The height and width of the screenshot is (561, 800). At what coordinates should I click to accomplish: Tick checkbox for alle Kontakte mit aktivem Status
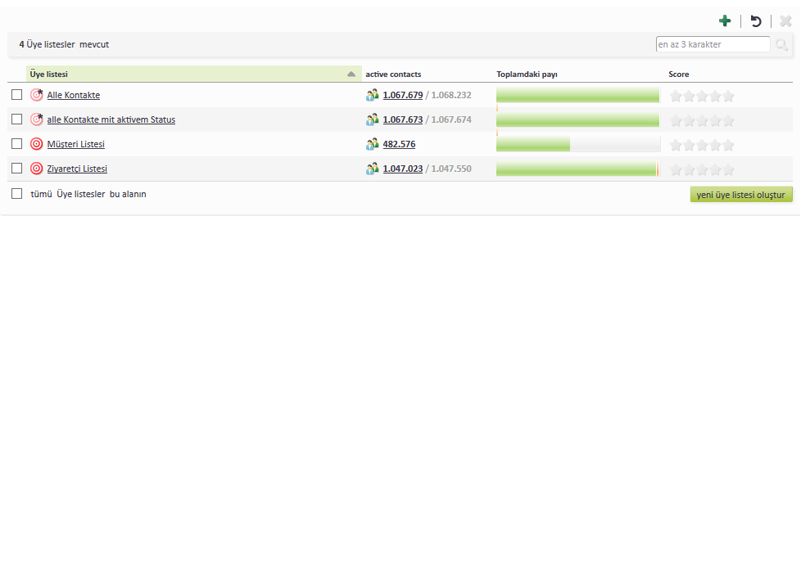tap(17, 120)
